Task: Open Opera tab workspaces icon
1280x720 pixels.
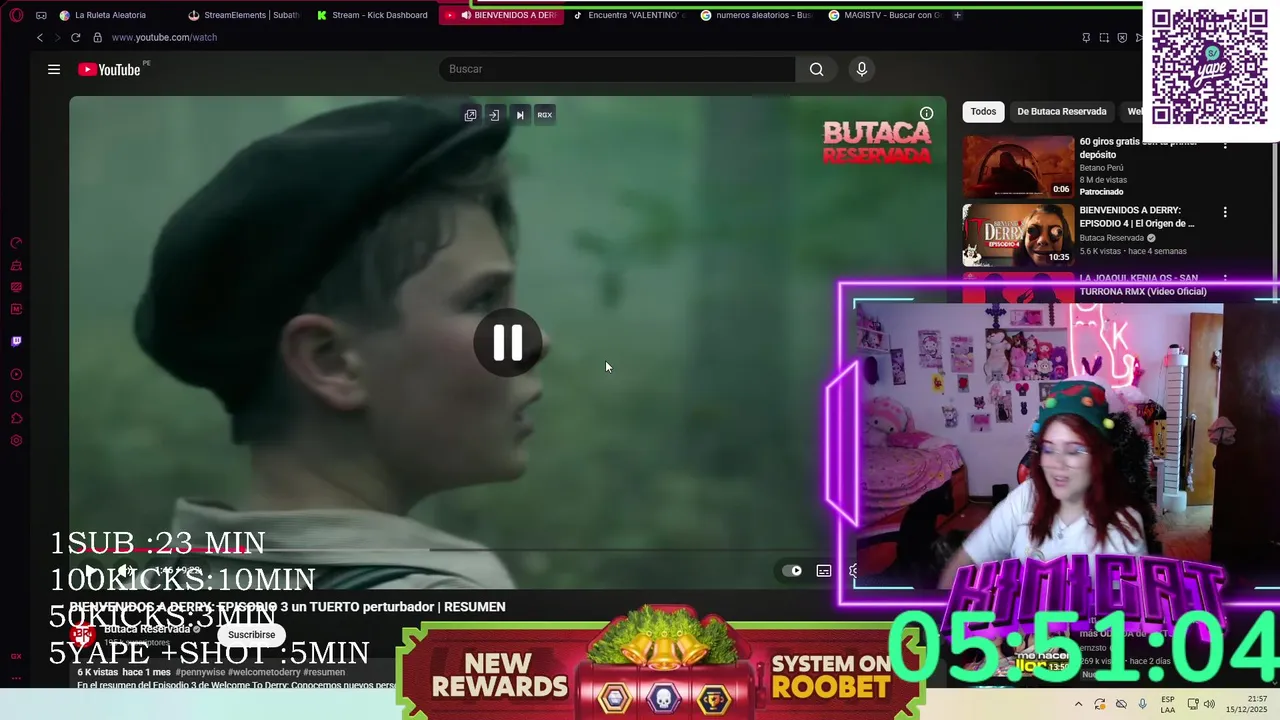Action: pyautogui.click(x=41, y=15)
